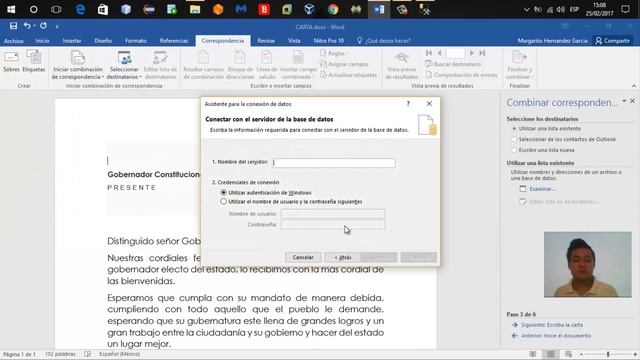Switch to Read Mode view icon

pyautogui.click(x=533, y=354)
